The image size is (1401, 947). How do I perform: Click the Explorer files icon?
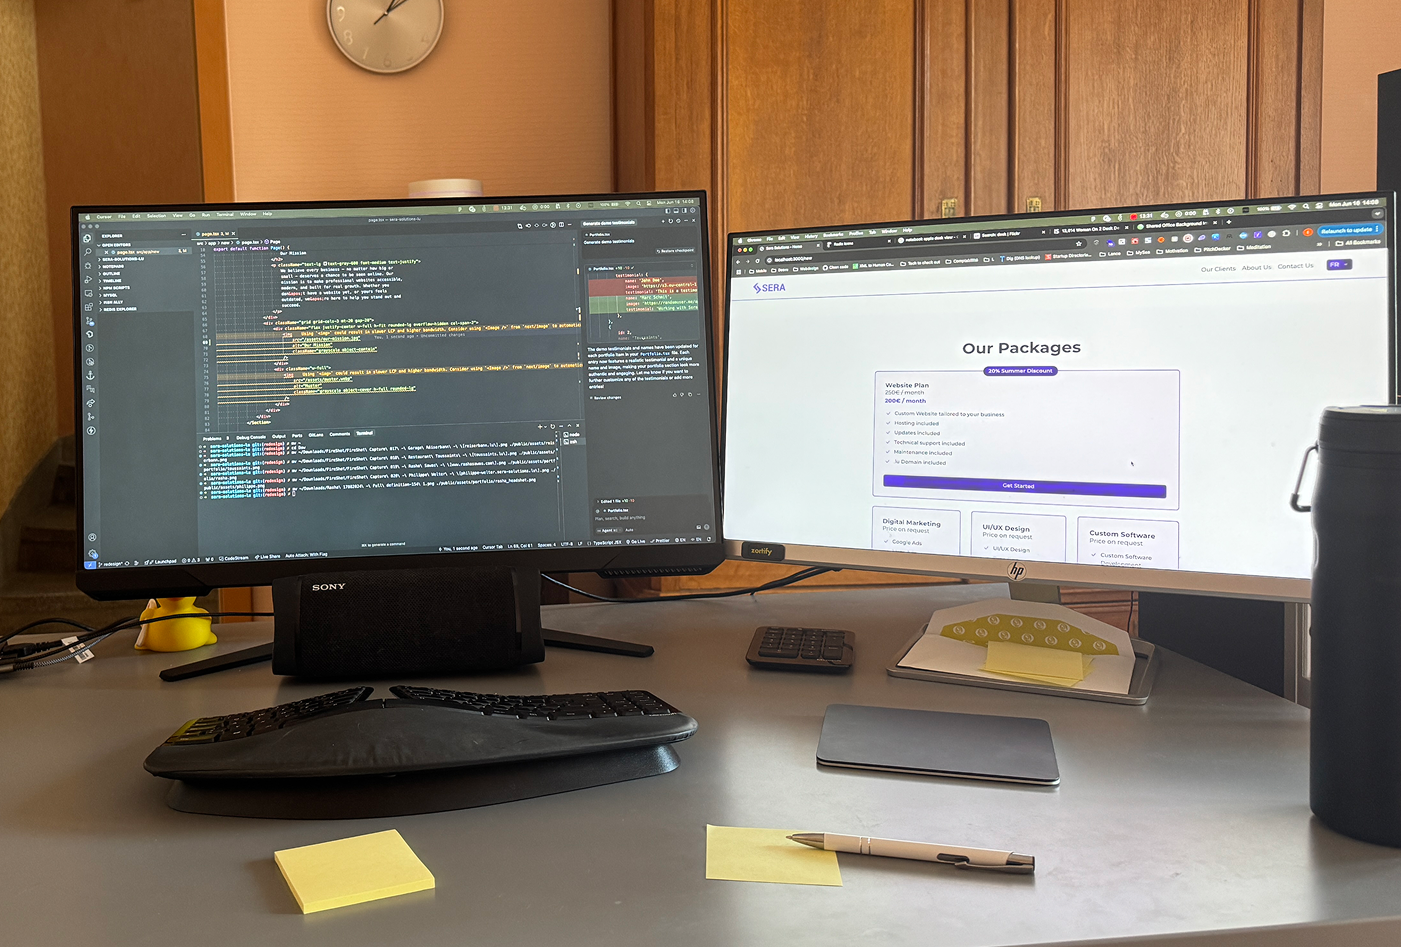88,239
